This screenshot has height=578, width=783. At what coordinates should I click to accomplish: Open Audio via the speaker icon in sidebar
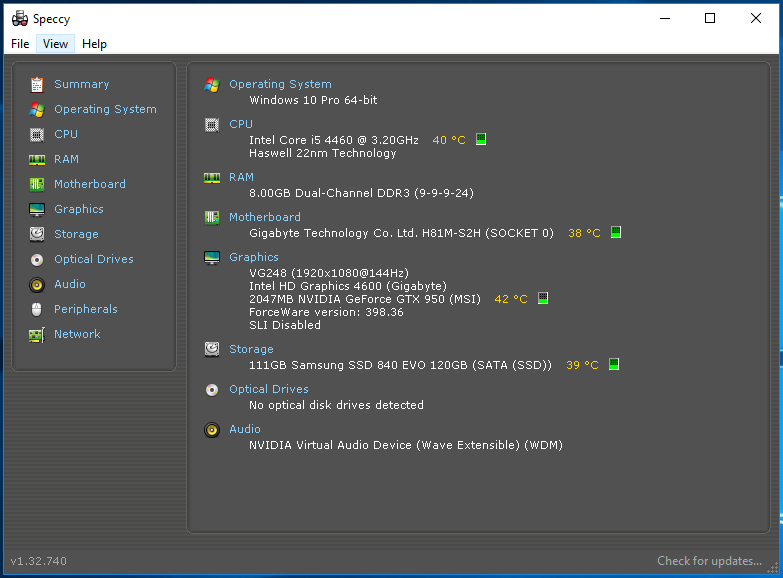[x=37, y=285]
